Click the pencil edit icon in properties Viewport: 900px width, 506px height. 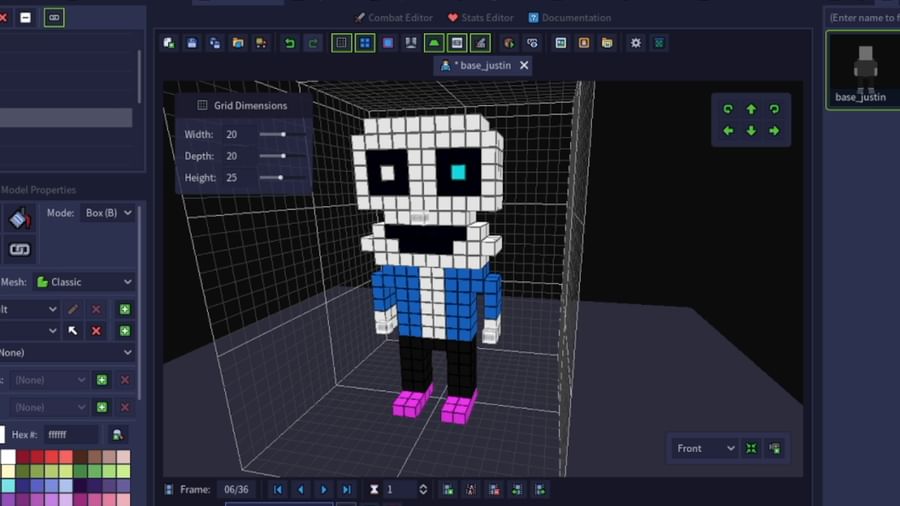pyautogui.click(x=73, y=309)
